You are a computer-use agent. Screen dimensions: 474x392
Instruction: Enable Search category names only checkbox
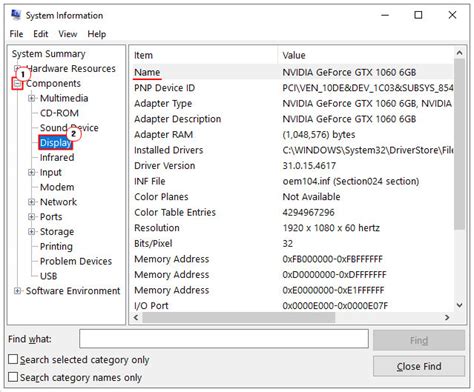pyautogui.click(x=13, y=377)
